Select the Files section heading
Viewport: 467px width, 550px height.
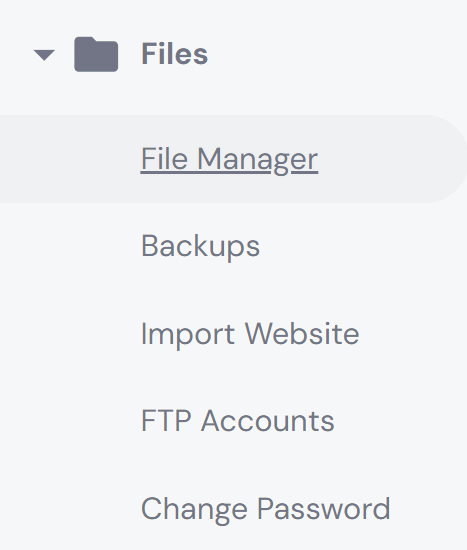click(174, 54)
